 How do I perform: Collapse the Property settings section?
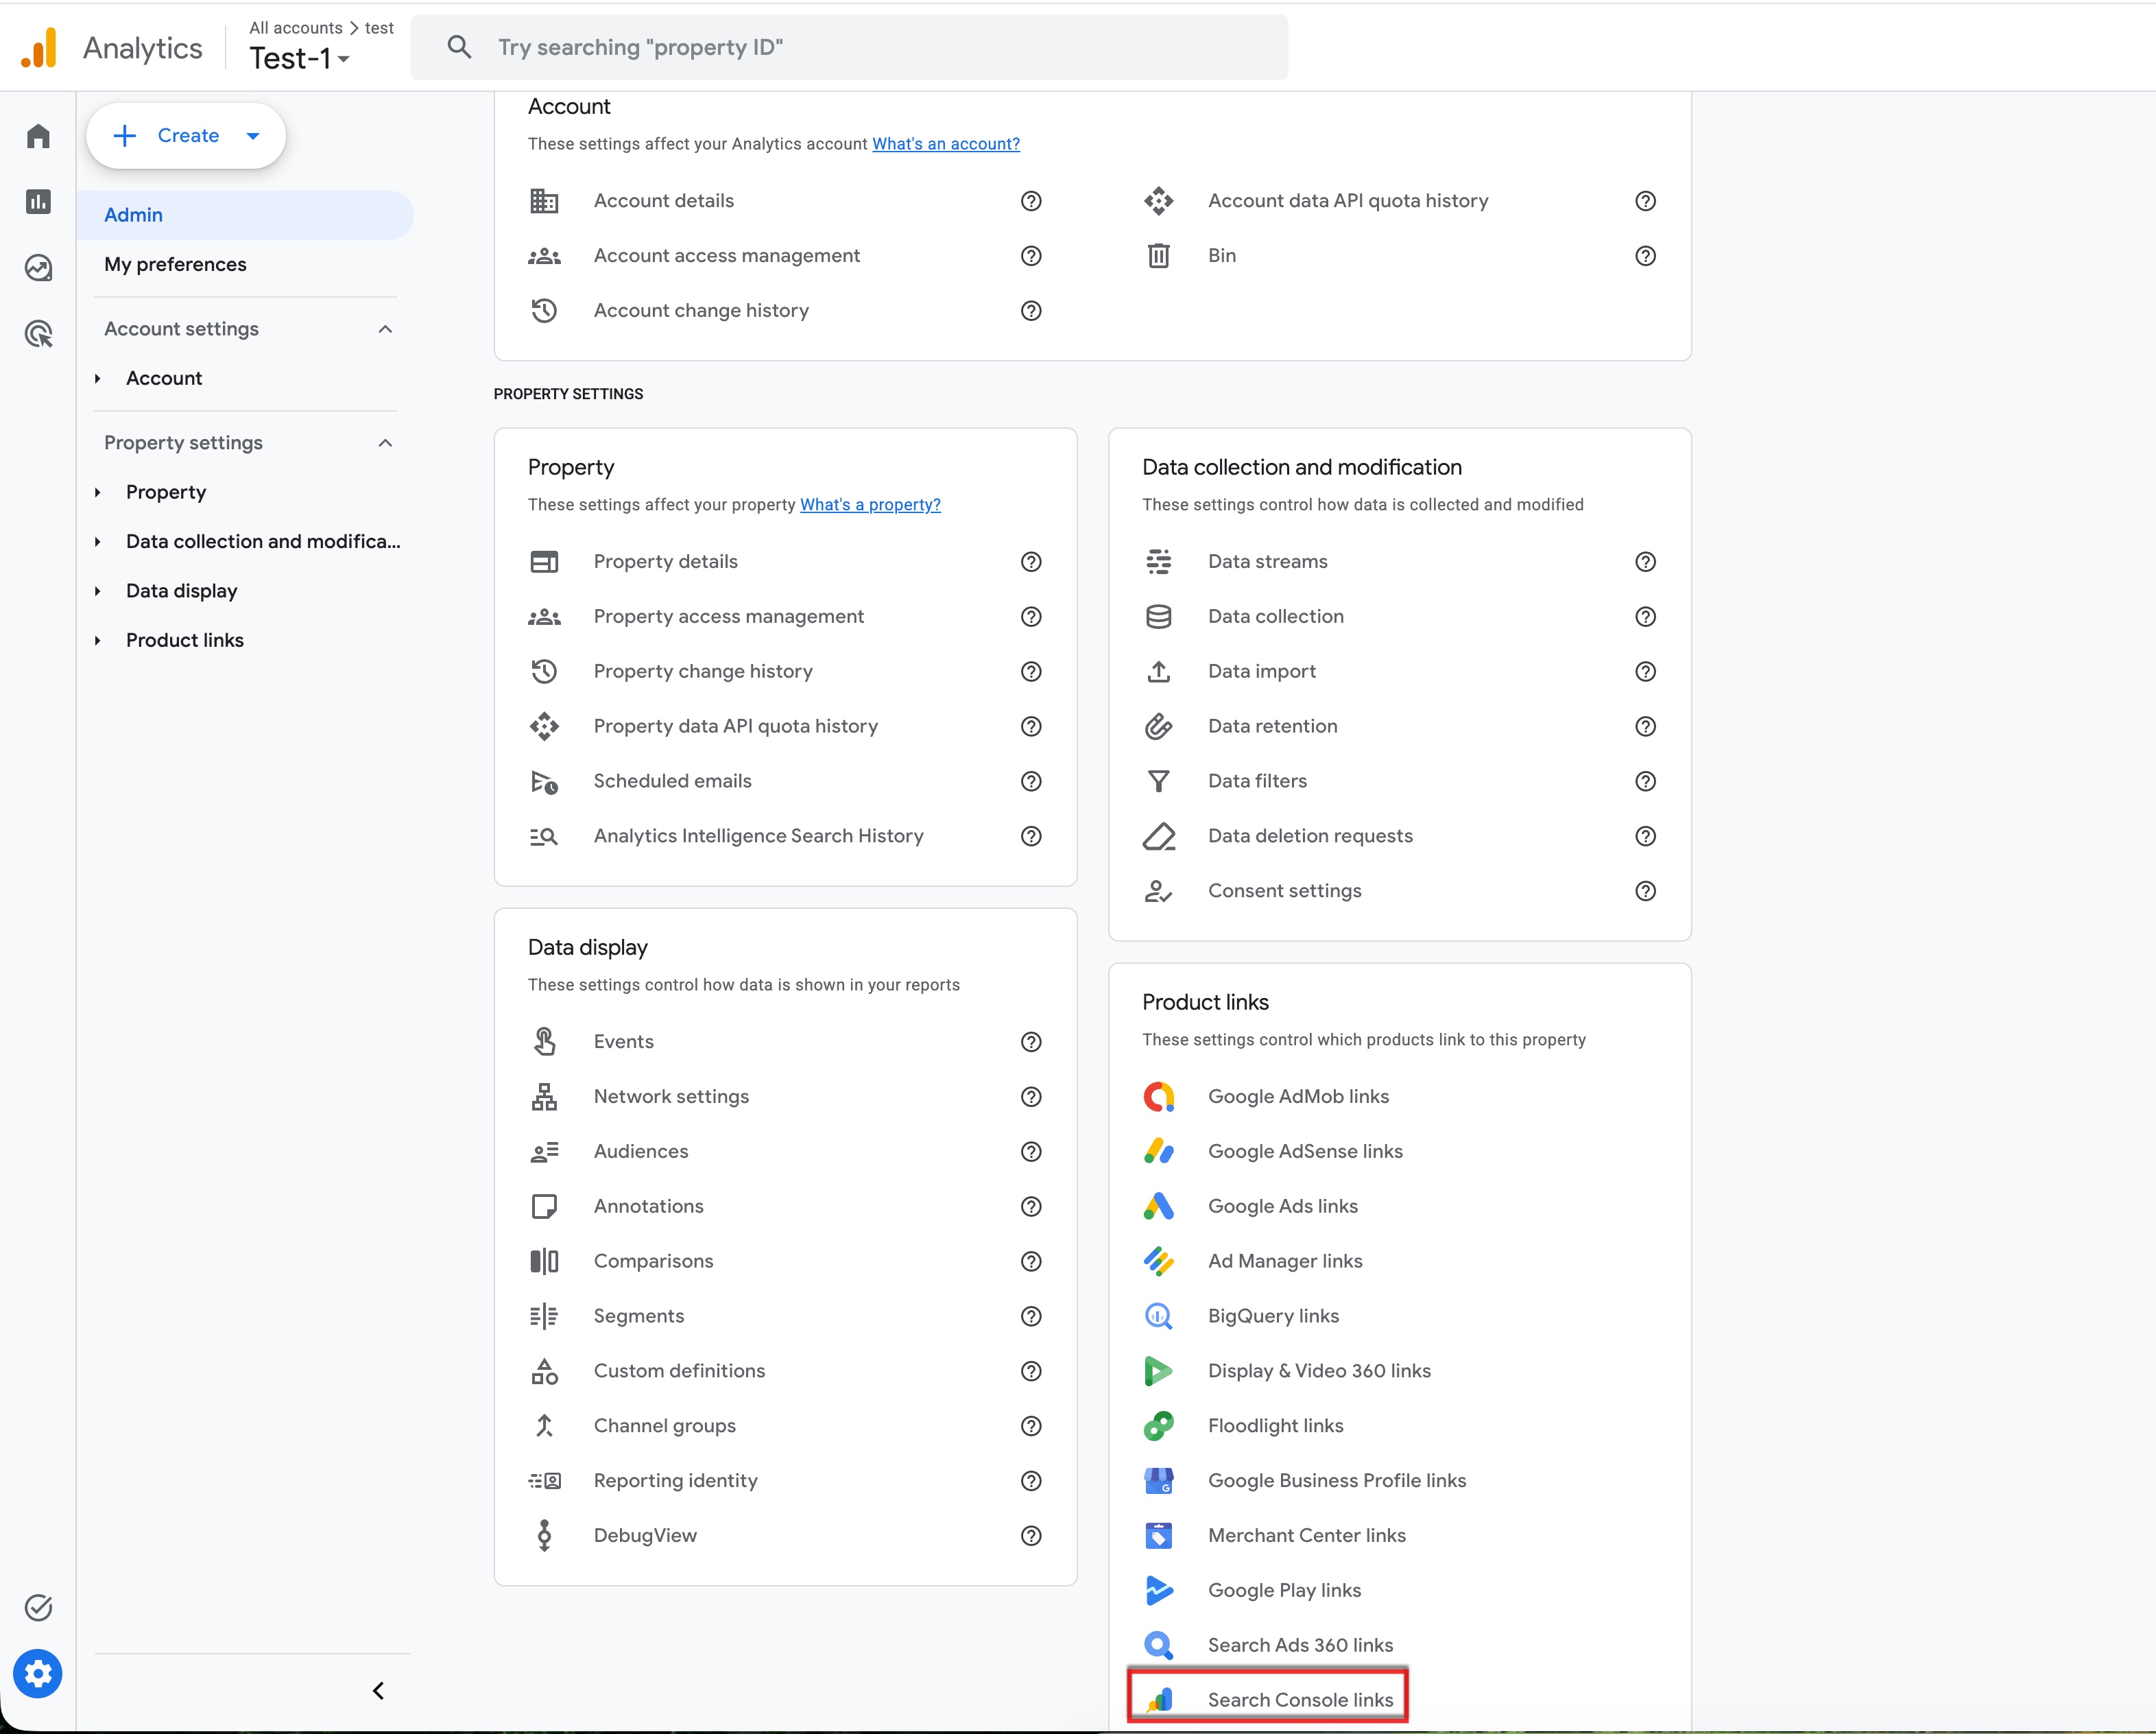coord(385,443)
